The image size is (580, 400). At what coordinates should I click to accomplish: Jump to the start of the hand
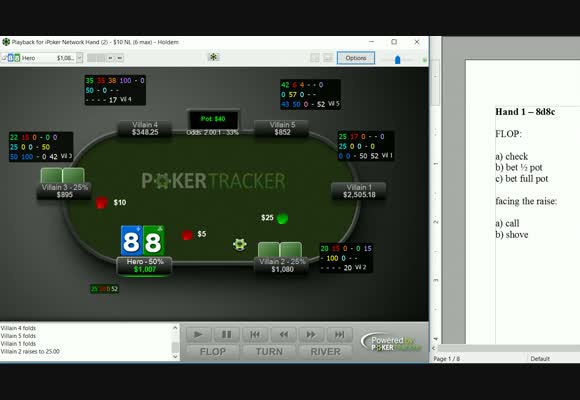254,335
